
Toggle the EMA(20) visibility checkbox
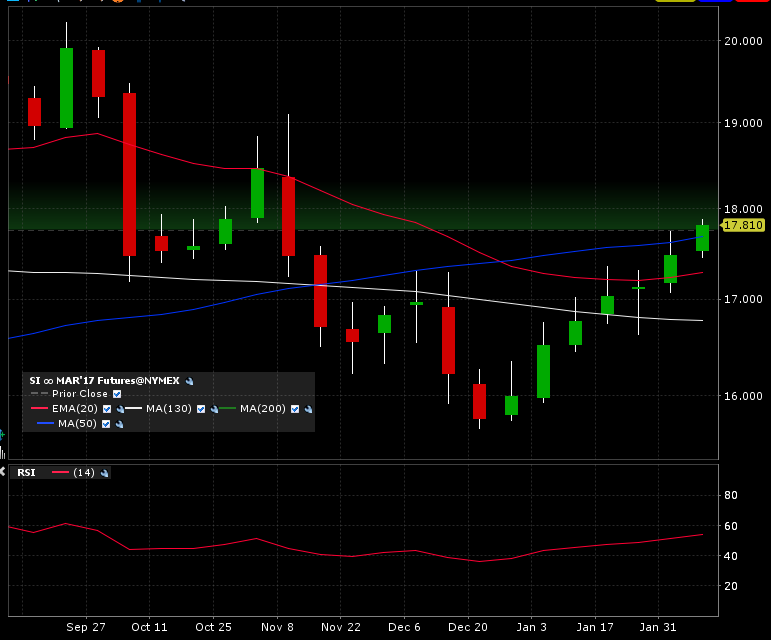(x=107, y=409)
